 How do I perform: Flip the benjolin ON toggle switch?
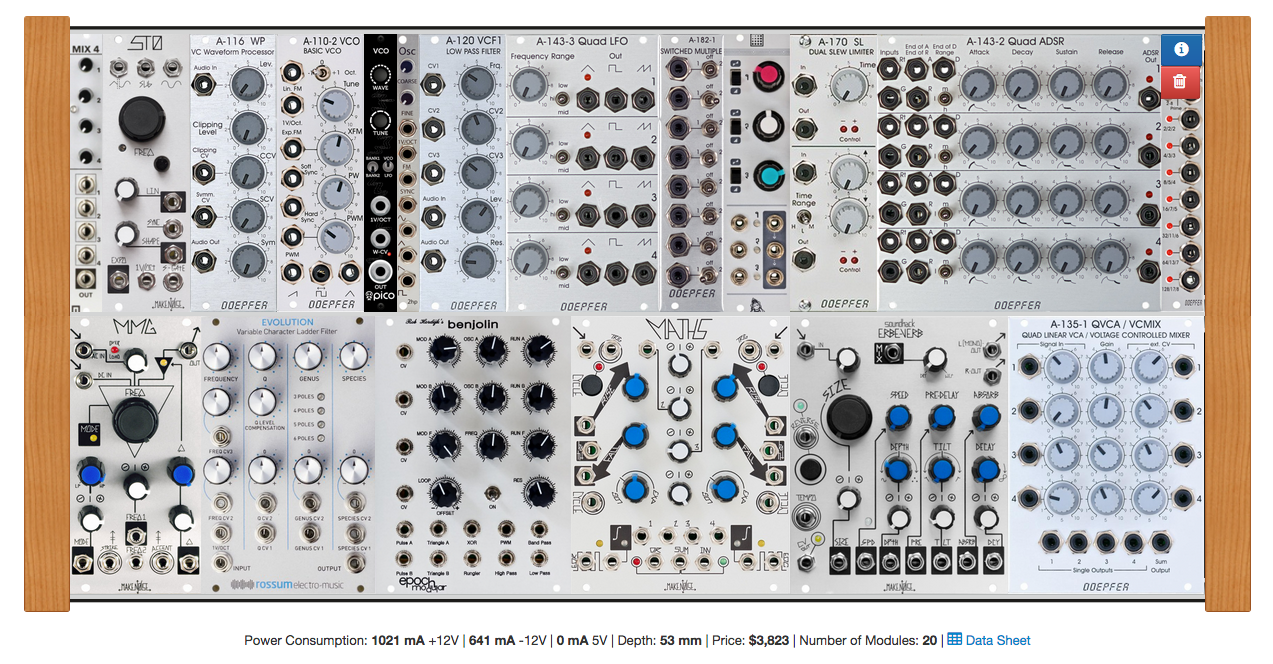[x=491, y=493]
